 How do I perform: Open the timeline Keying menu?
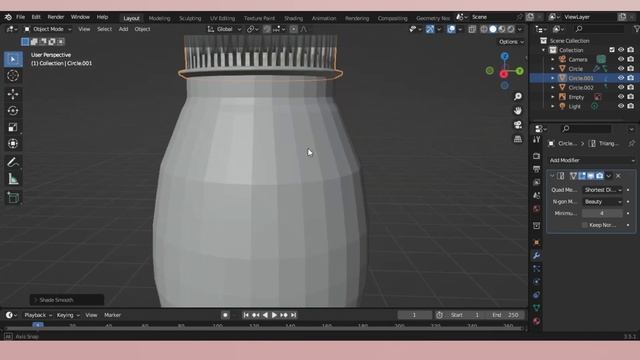click(x=68, y=315)
